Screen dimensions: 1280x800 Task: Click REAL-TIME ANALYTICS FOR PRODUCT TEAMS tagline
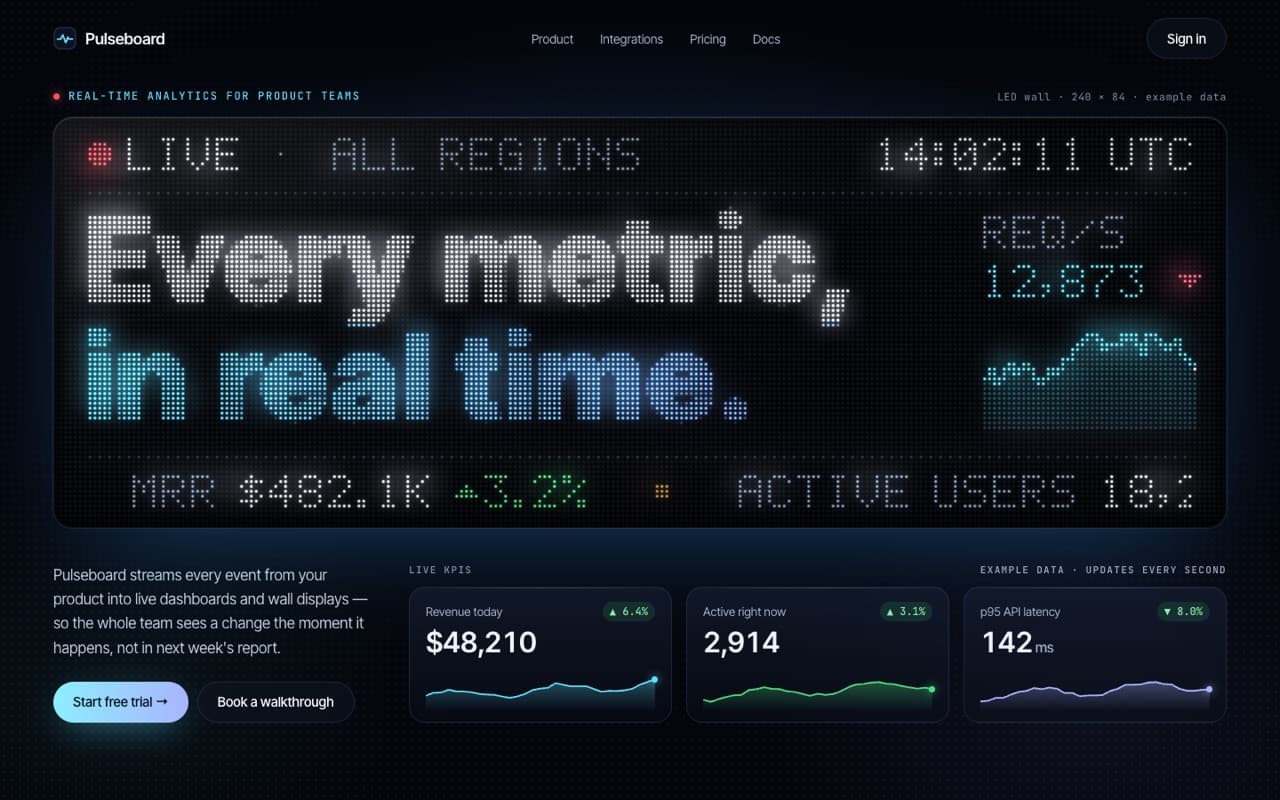coord(214,96)
